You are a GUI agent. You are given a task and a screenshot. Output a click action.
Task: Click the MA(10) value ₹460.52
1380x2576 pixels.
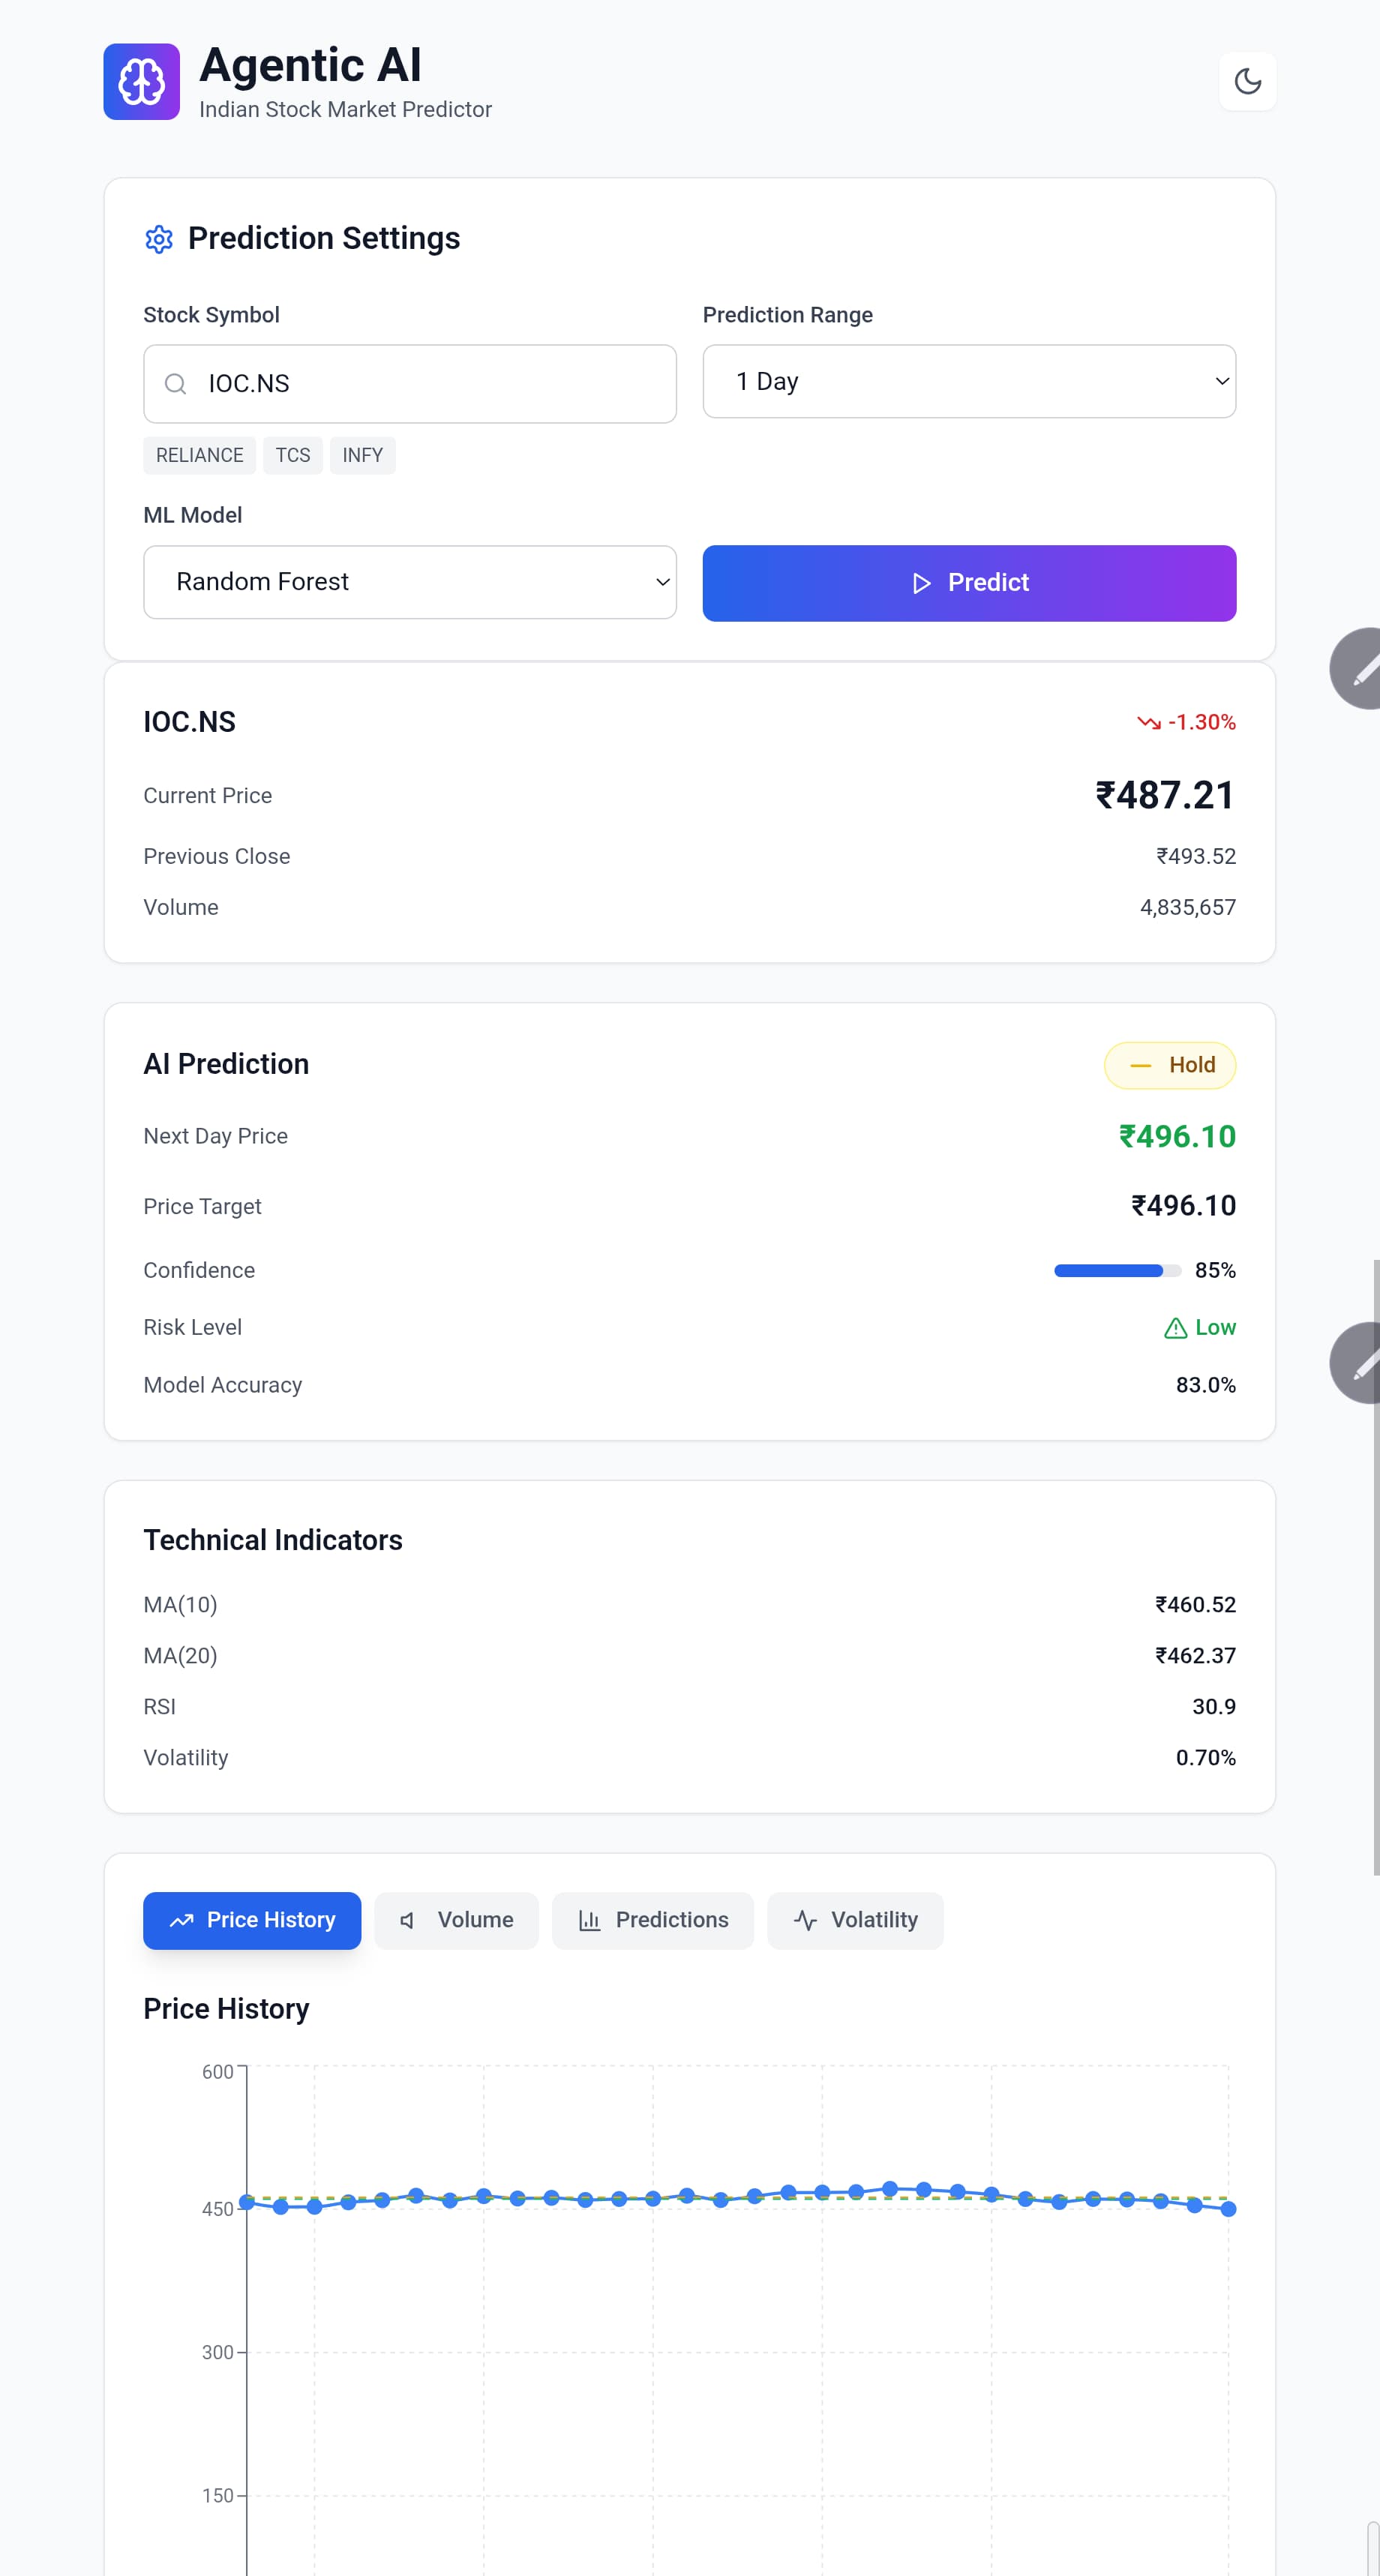pyautogui.click(x=1195, y=1605)
